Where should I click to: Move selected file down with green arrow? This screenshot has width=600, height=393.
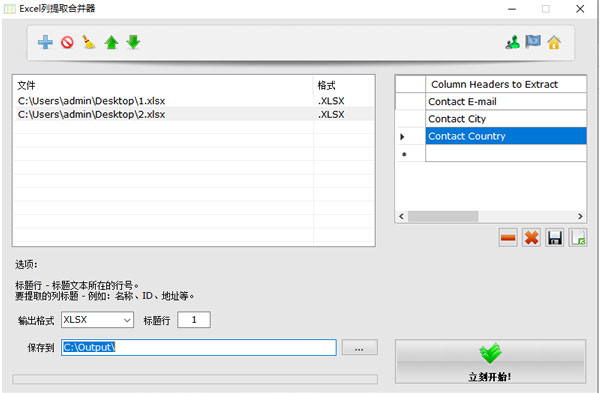[133, 42]
